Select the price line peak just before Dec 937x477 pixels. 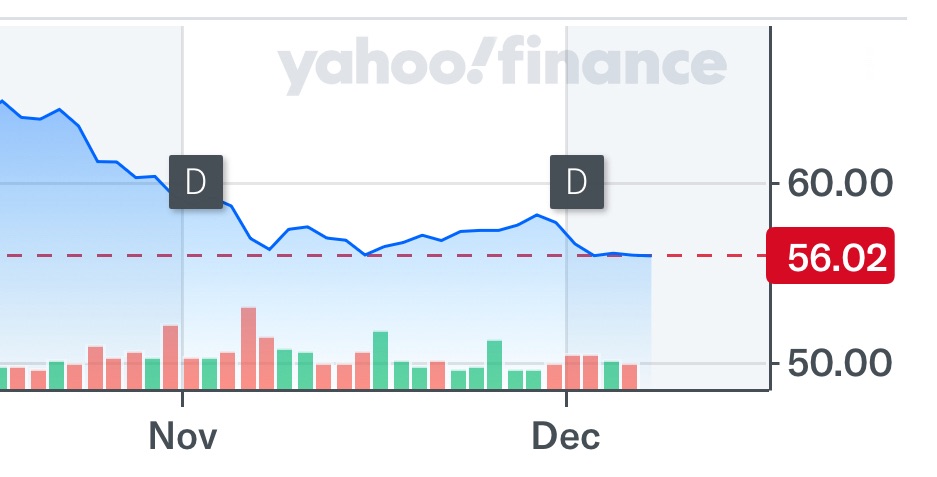pos(538,215)
